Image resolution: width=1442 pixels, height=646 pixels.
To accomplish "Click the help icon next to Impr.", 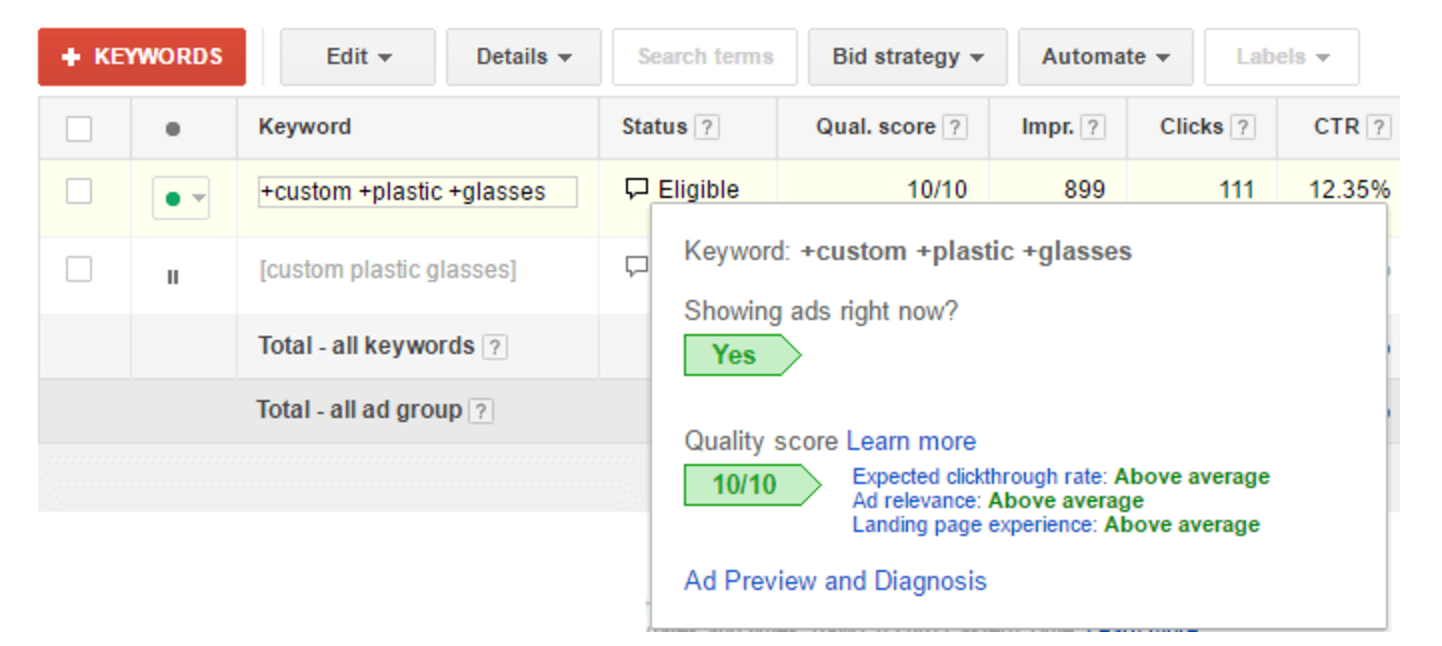I will point(1092,127).
